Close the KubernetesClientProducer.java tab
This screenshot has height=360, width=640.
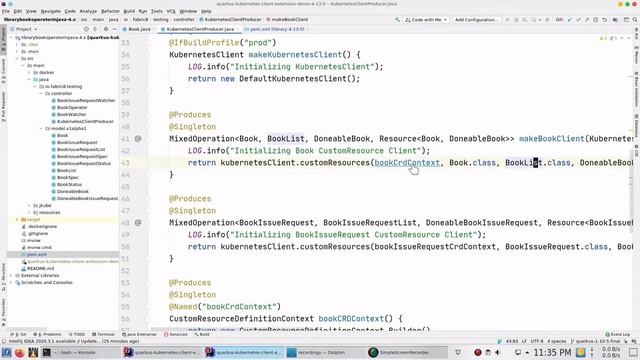tap(238, 29)
